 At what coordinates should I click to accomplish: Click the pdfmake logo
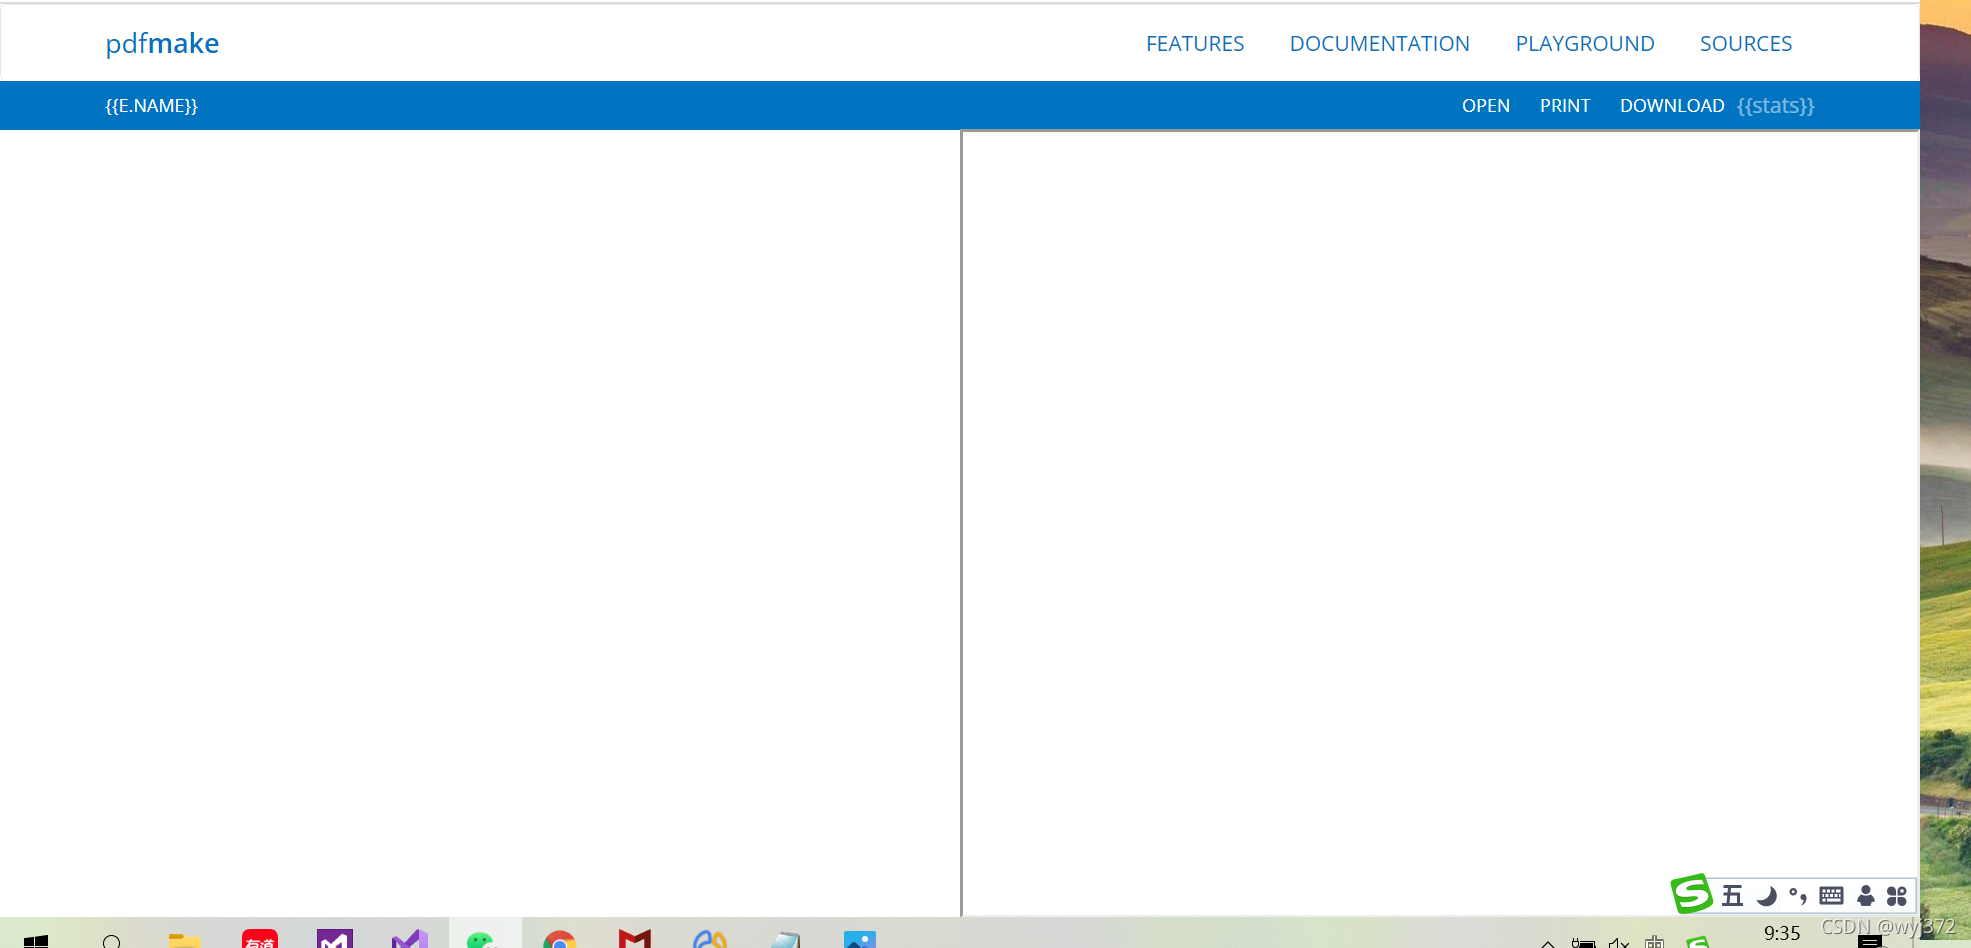click(162, 43)
